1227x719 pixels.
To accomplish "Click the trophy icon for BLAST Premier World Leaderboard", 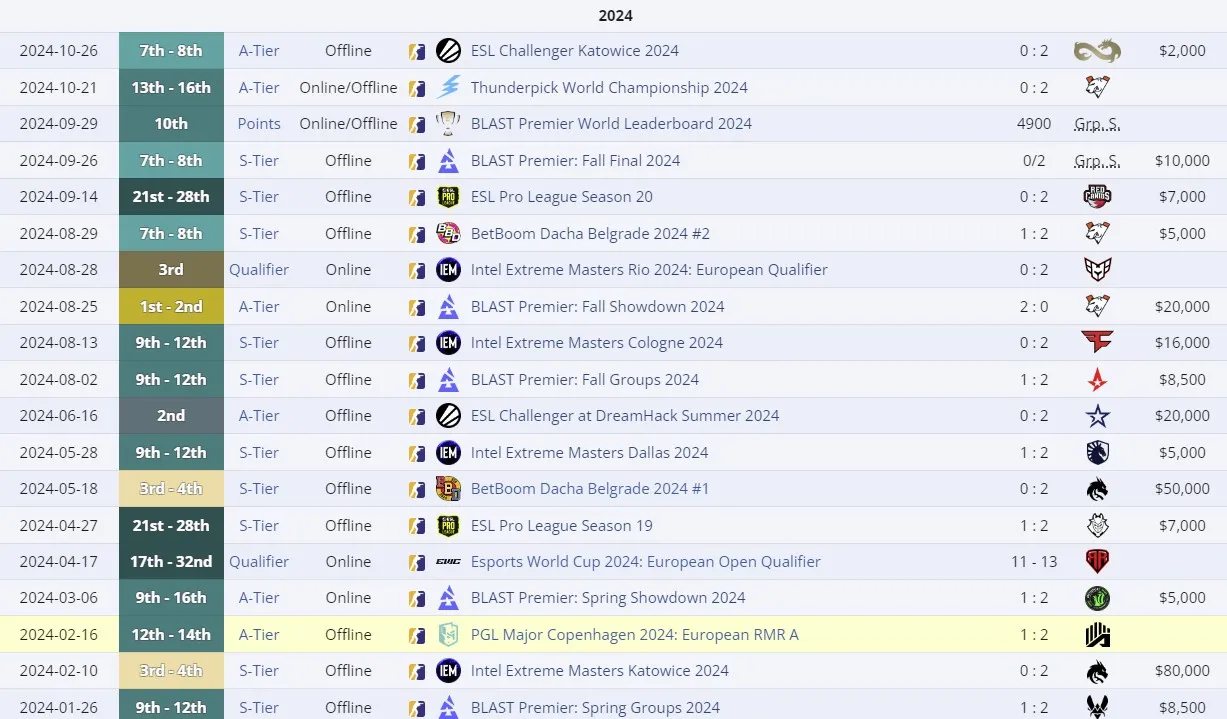I will pos(449,124).
